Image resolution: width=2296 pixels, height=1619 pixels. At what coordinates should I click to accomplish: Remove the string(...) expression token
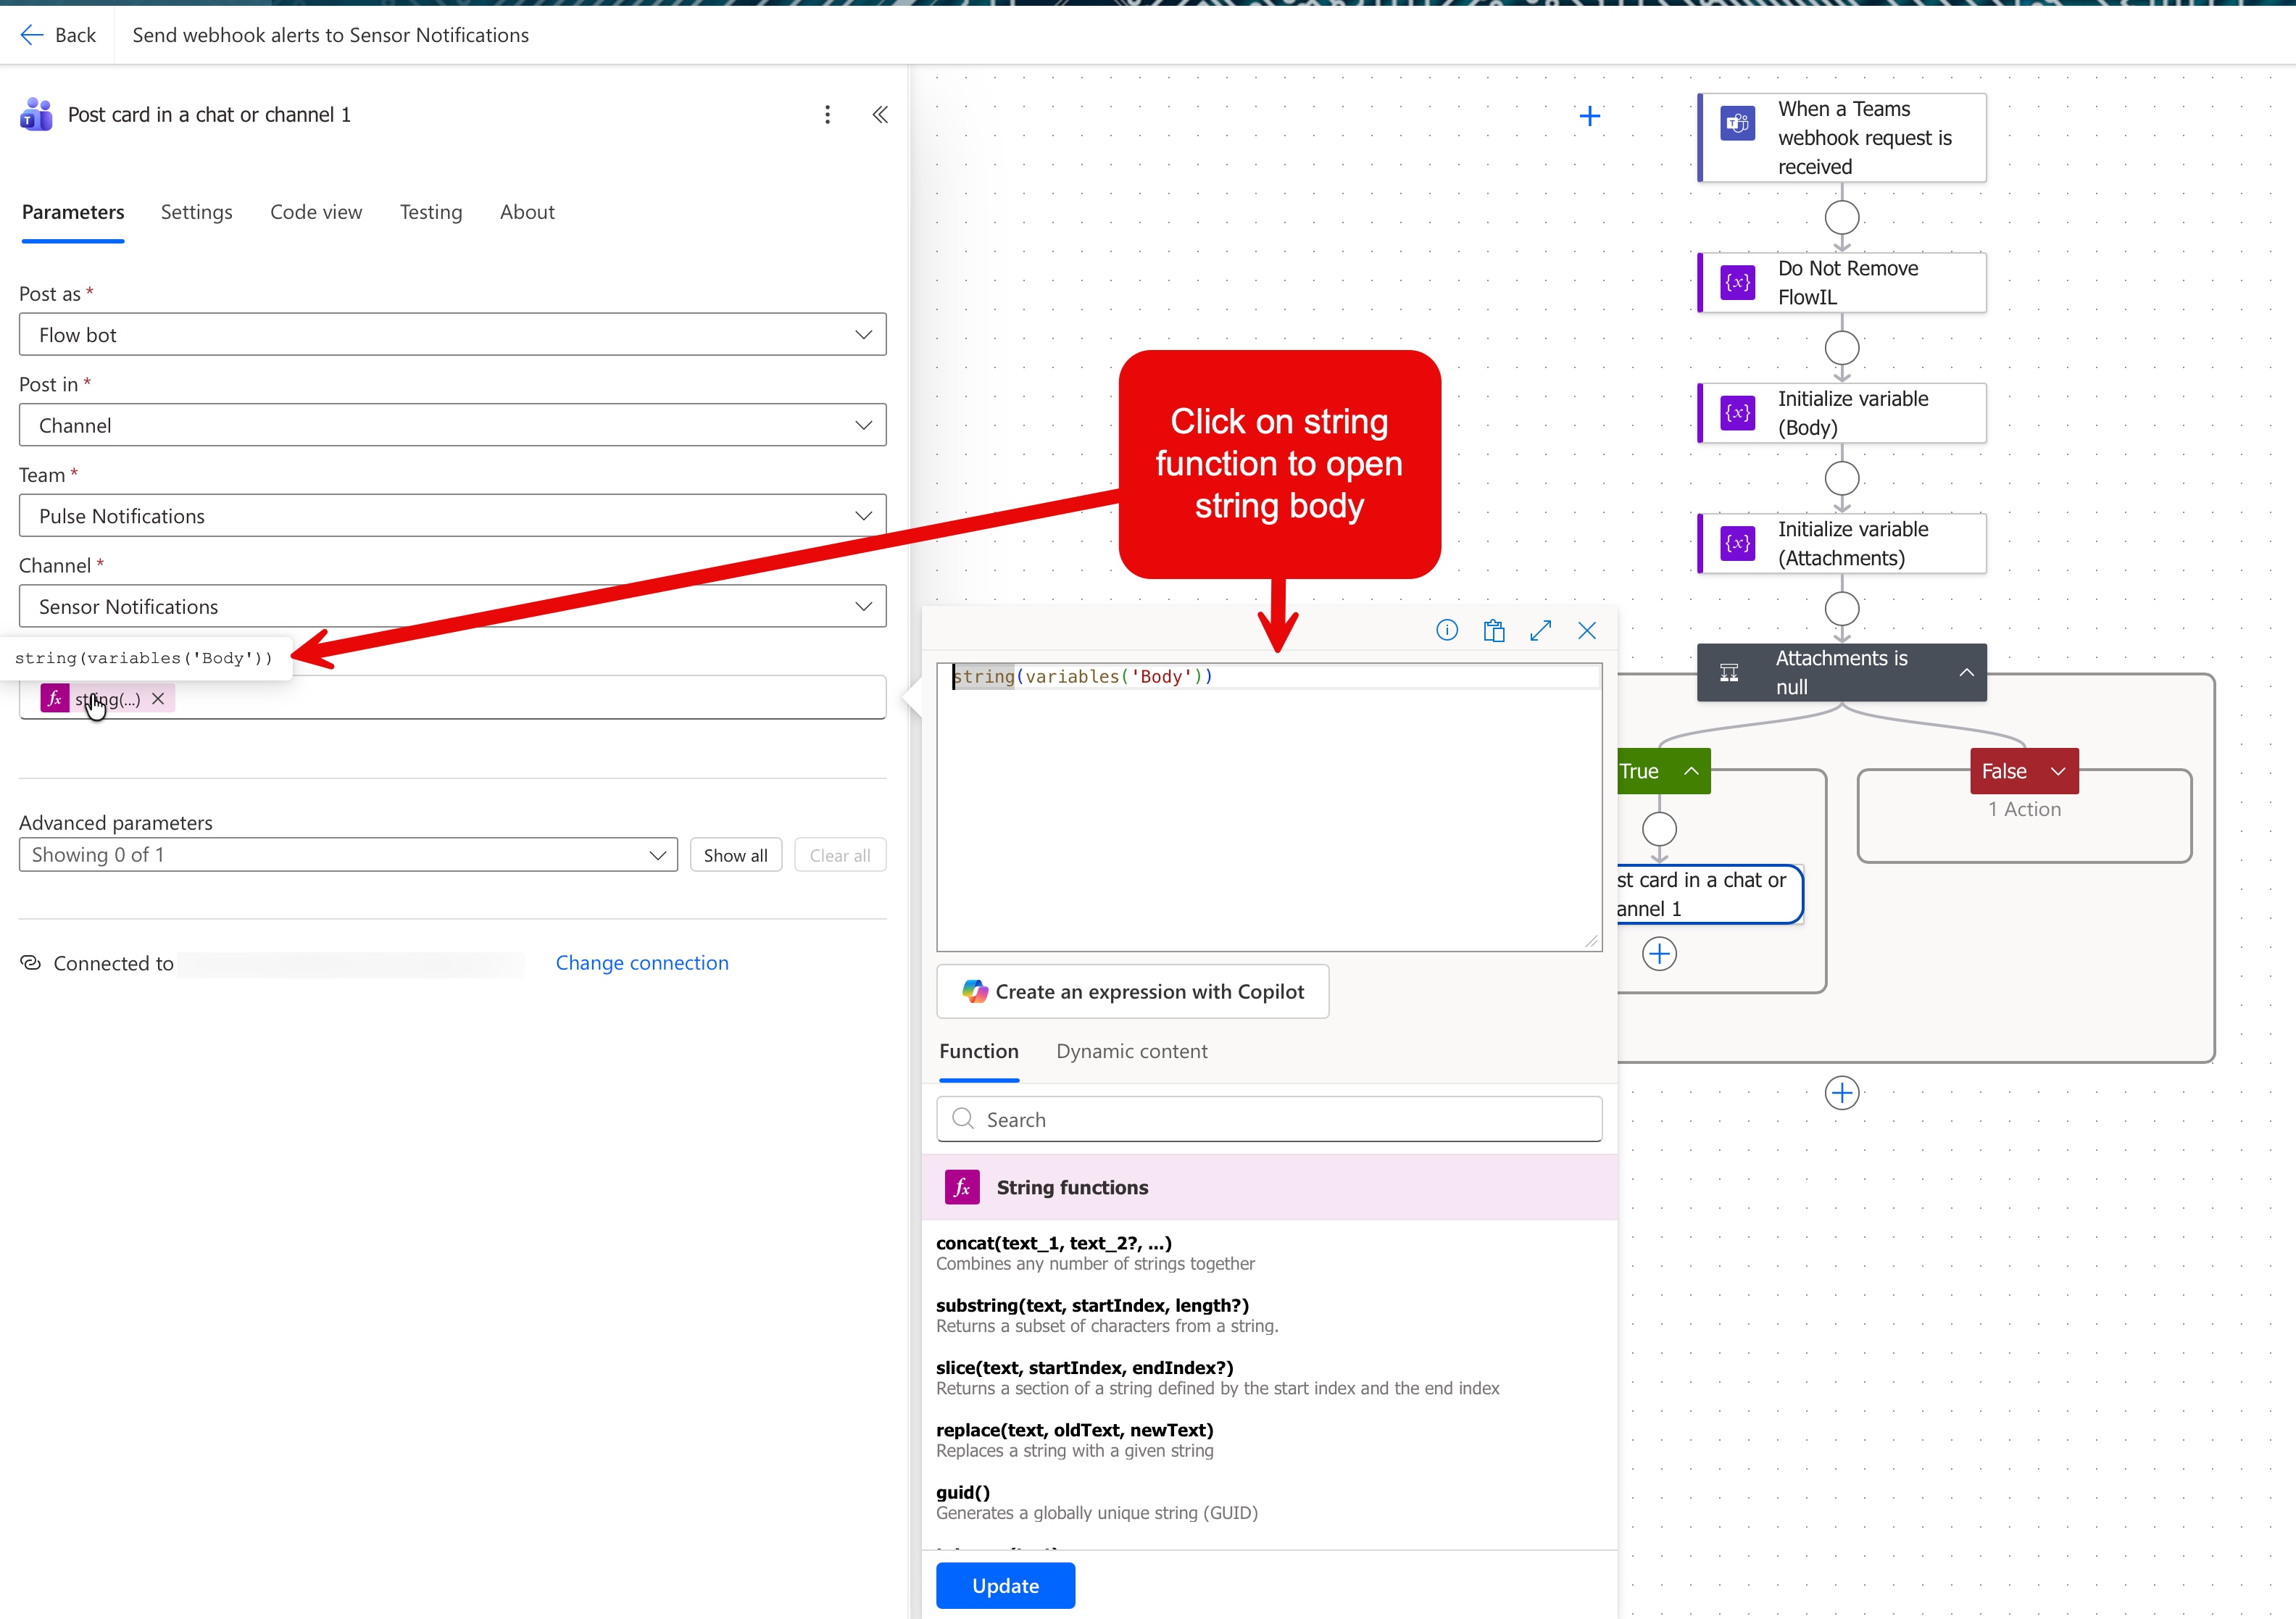[158, 699]
